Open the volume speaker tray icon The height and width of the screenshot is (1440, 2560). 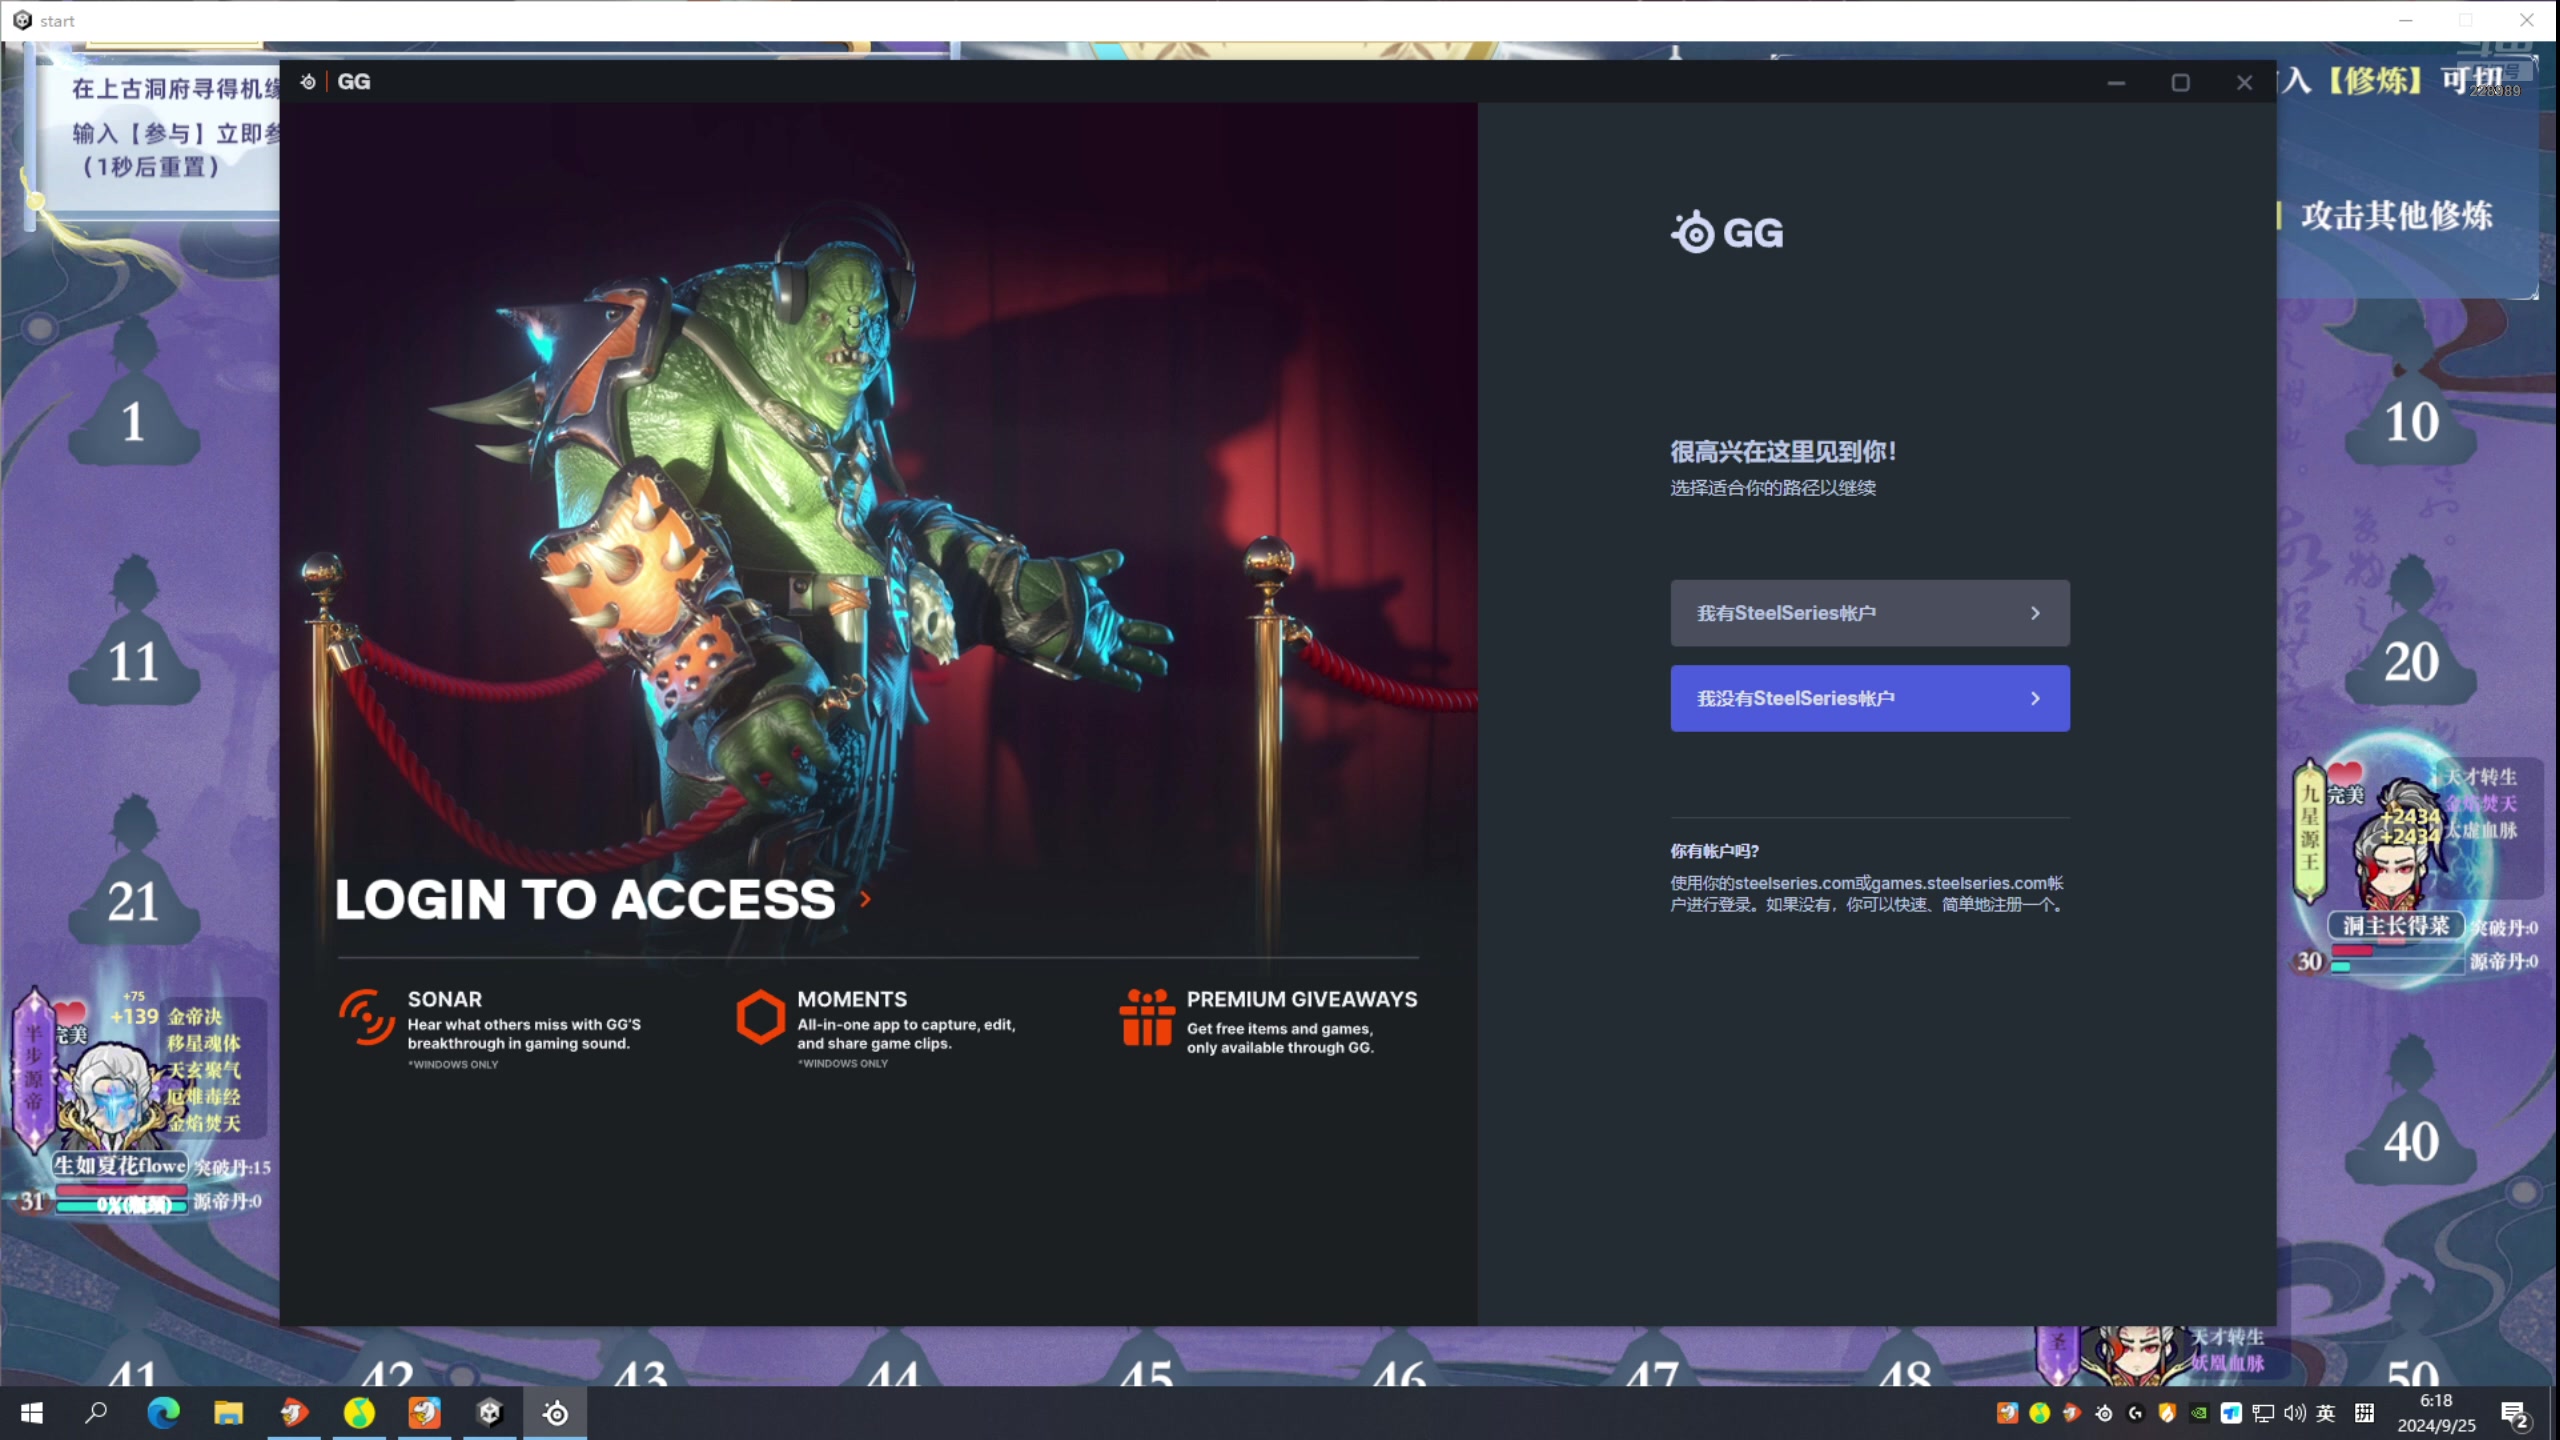tap(2294, 1413)
